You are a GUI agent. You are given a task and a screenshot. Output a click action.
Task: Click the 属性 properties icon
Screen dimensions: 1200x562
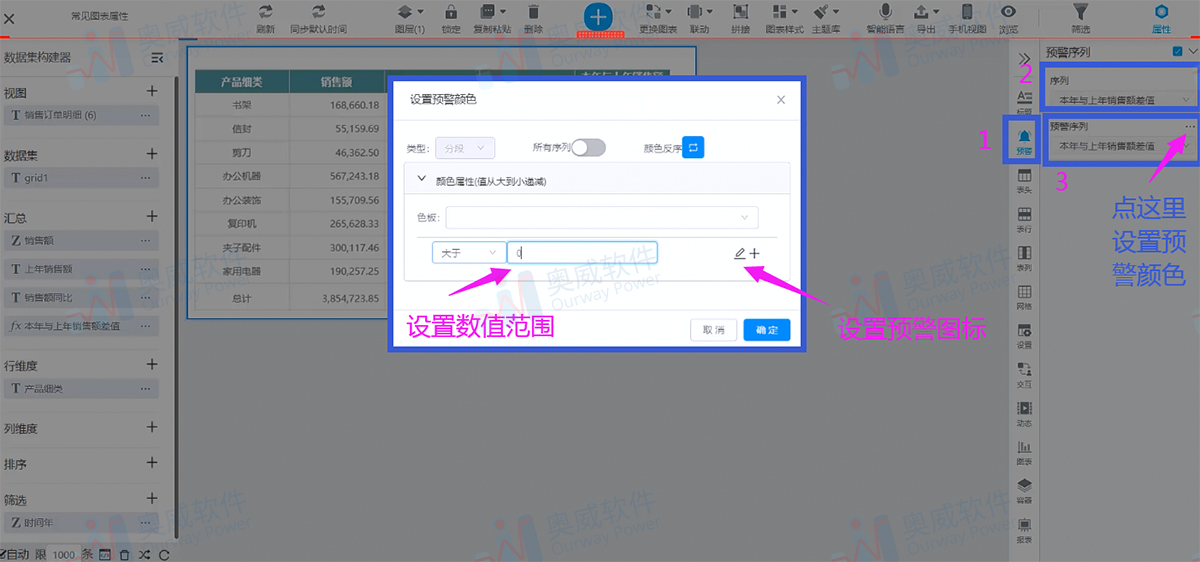(1162, 12)
